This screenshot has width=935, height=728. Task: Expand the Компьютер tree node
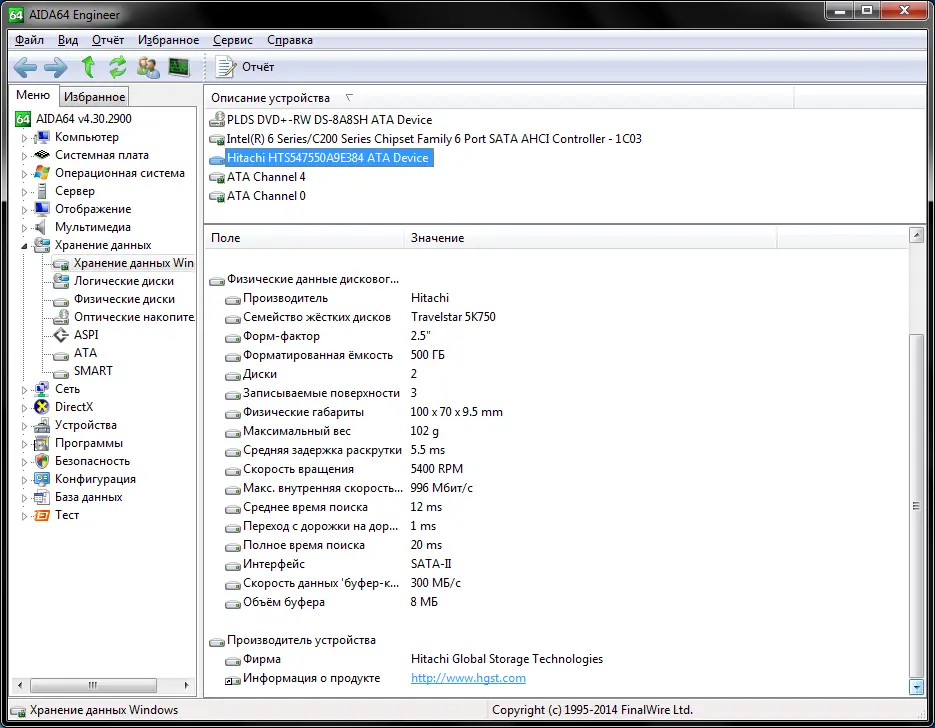pyautogui.click(x=25, y=138)
